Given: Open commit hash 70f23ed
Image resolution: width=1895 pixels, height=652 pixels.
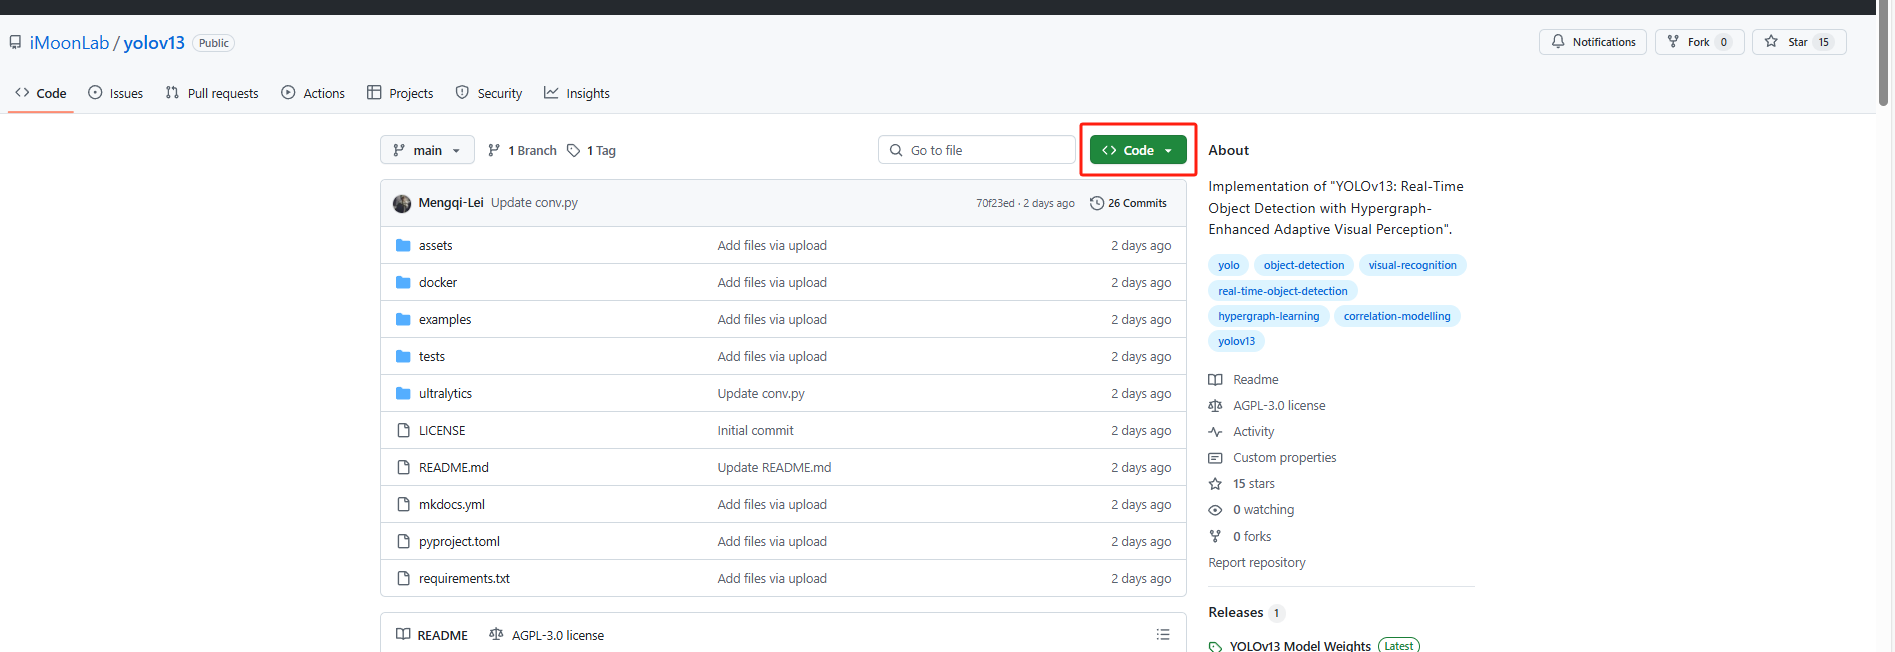Looking at the screenshot, I should [995, 203].
